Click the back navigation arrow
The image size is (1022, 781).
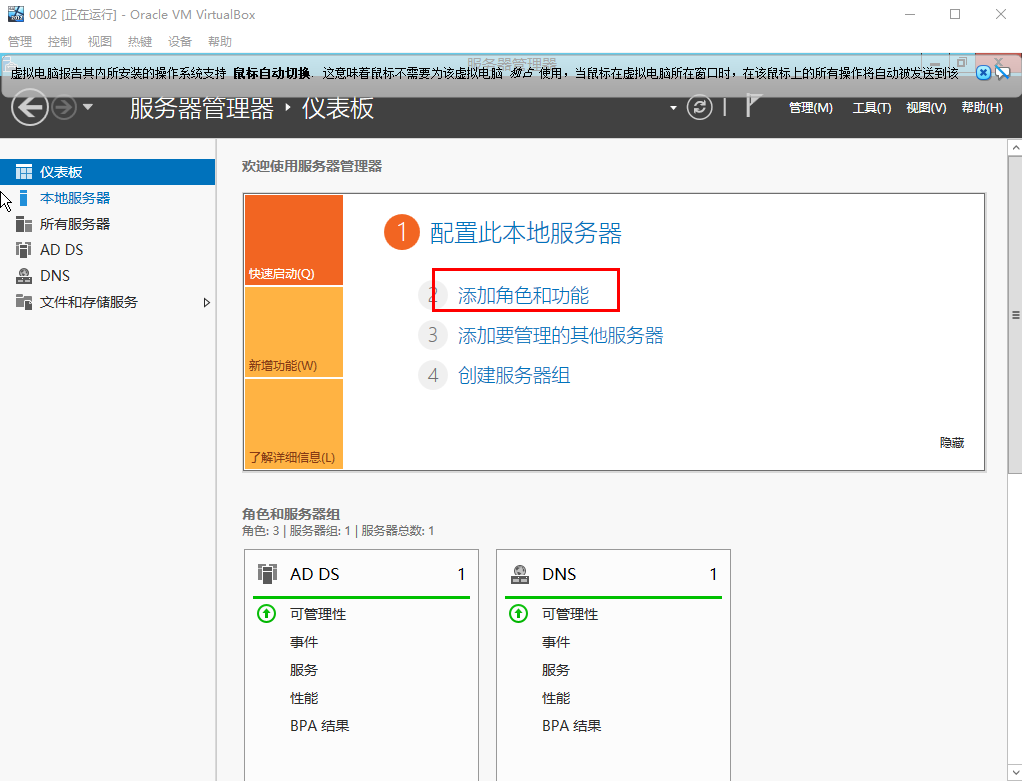tap(29, 107)
